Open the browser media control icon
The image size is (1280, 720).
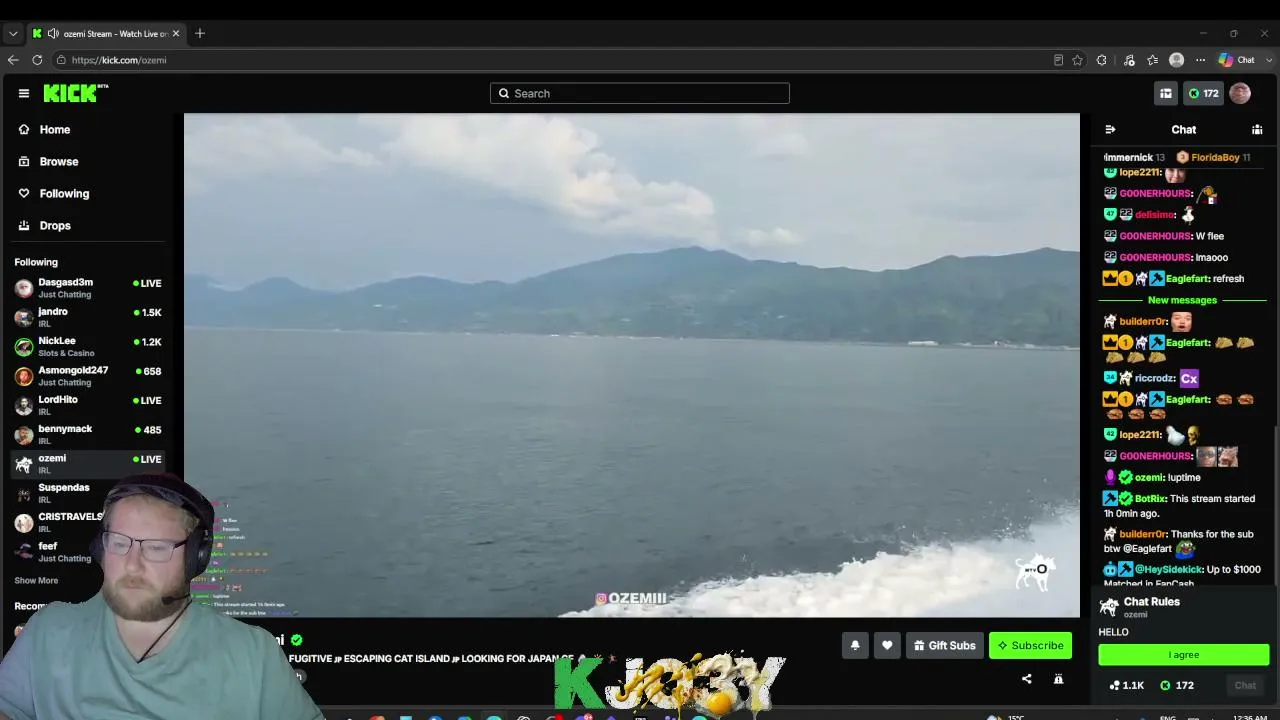1129,60
